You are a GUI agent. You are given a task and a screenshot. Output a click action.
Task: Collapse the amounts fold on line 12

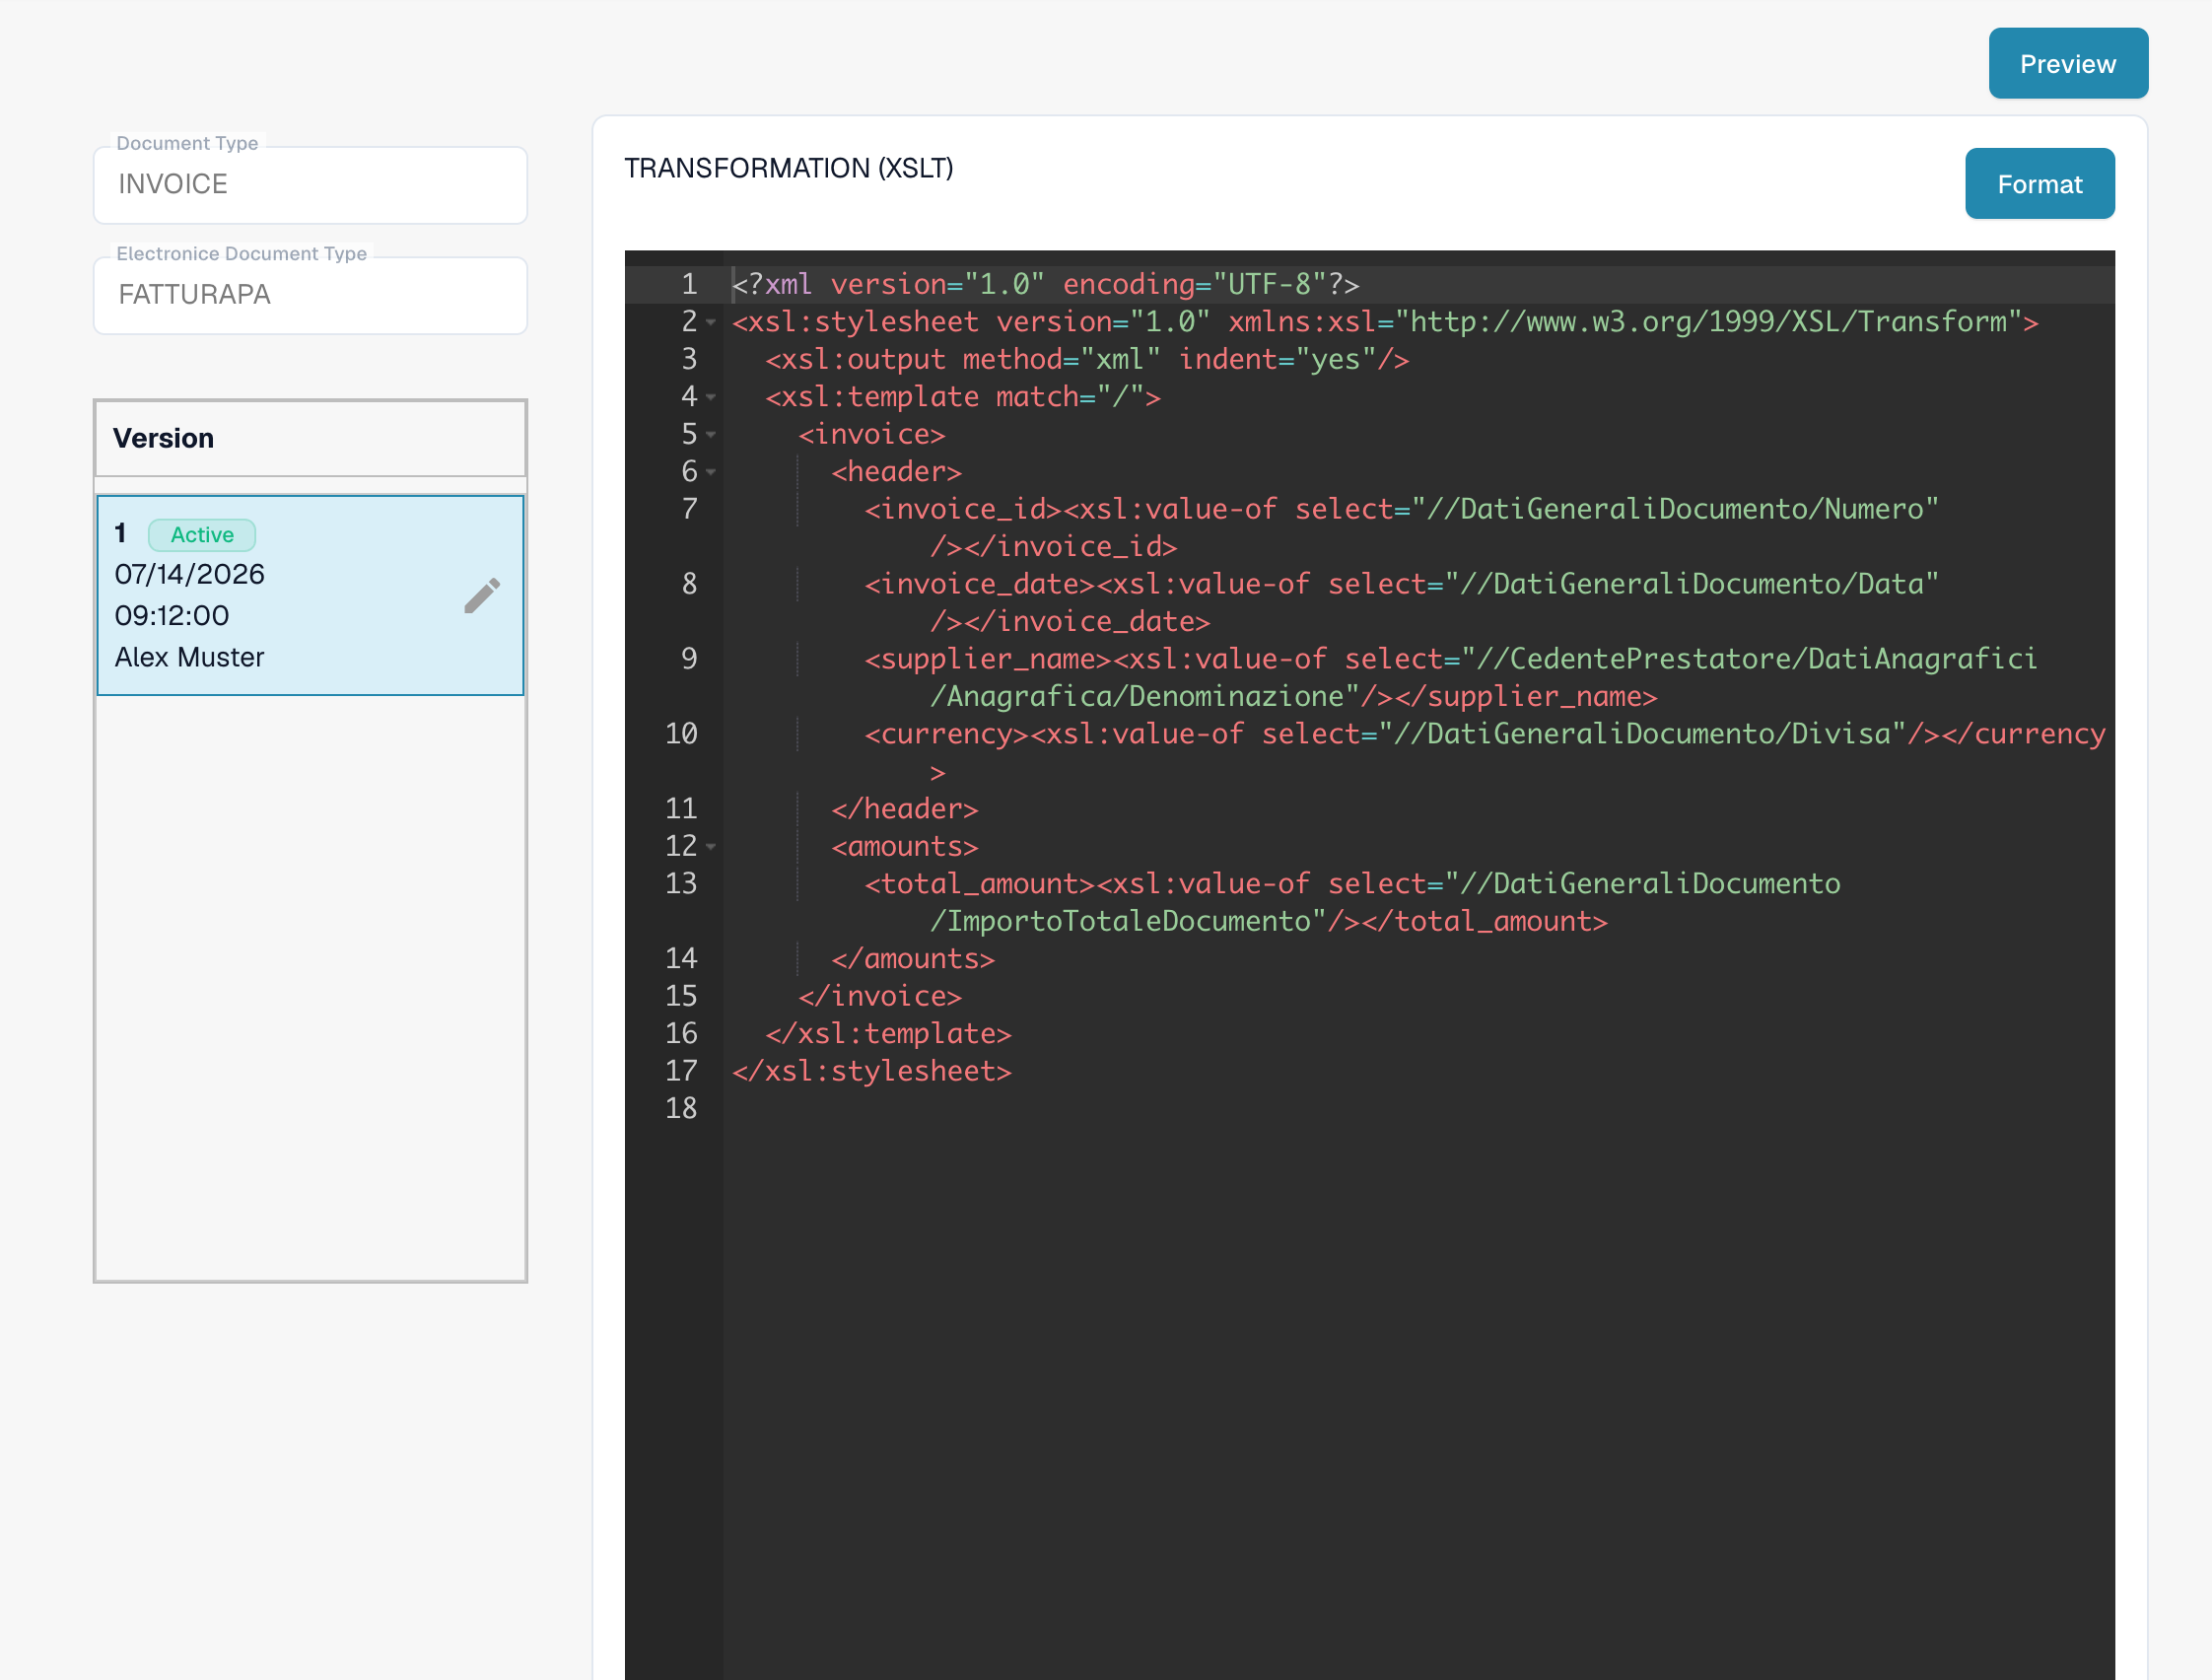(711, 847)
